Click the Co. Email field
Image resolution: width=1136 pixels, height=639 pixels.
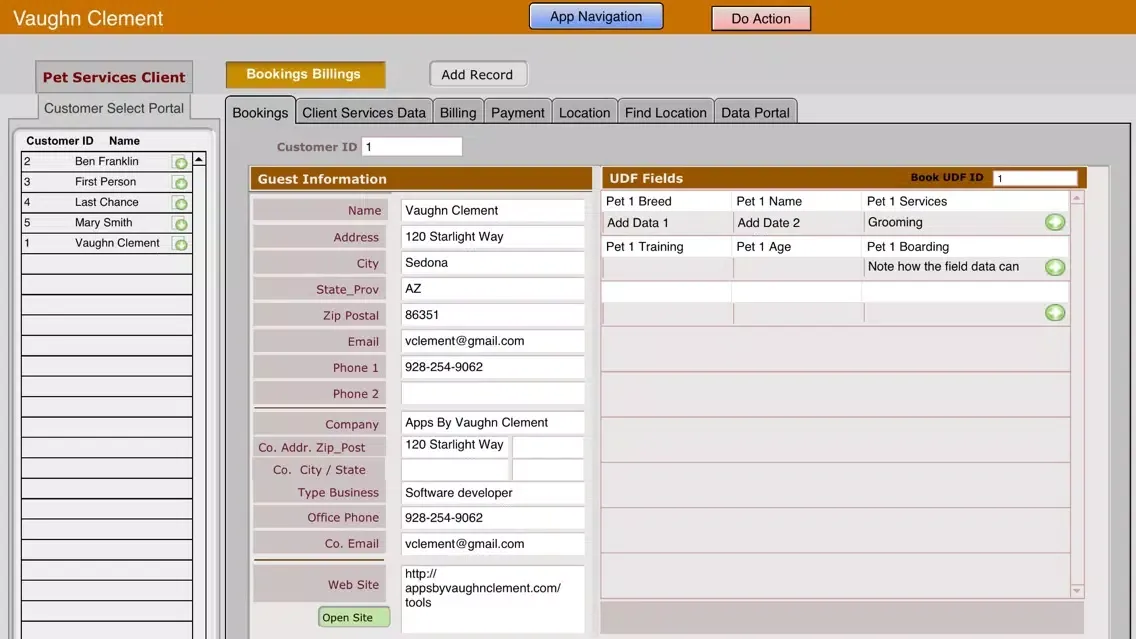click(492, 543)
